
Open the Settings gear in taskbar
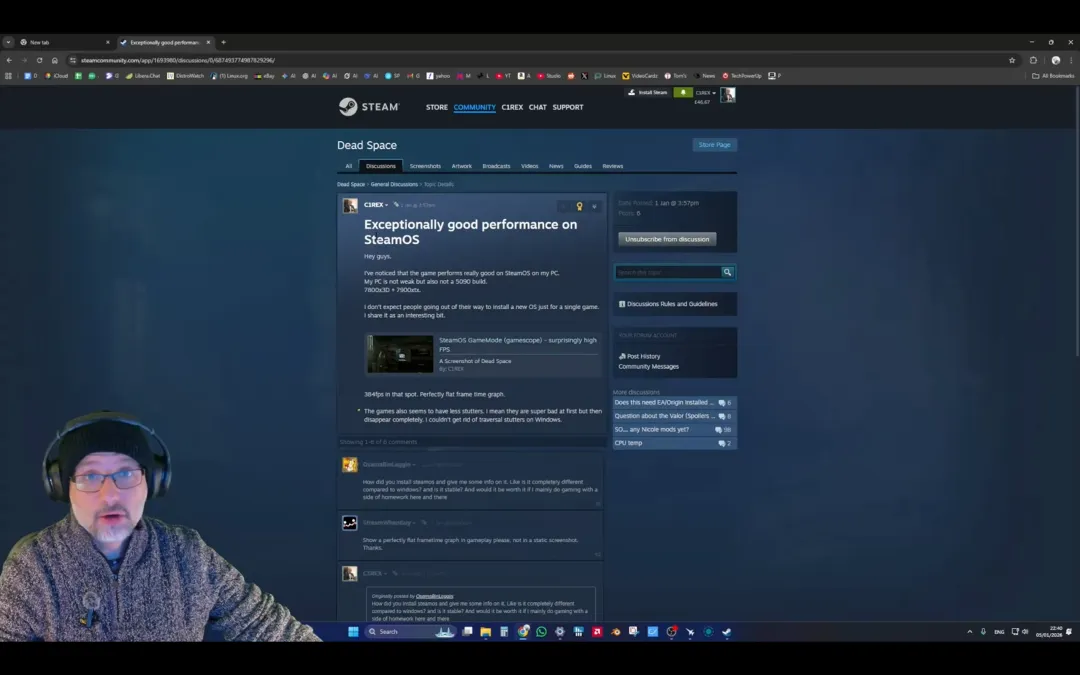coord(560,632)
